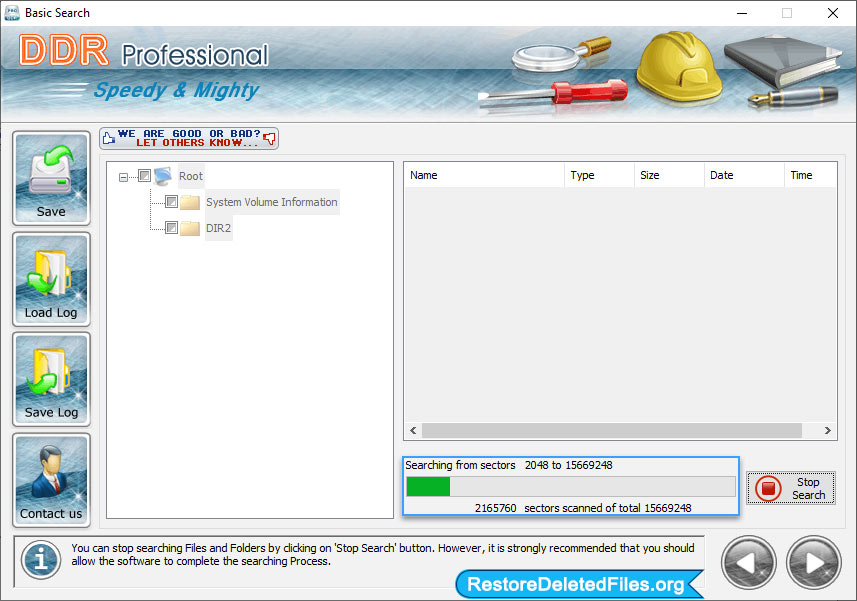Click the 'We are good or bad' feedback banner
Viewport: 857px width, 601px height.
click(189, 138)
